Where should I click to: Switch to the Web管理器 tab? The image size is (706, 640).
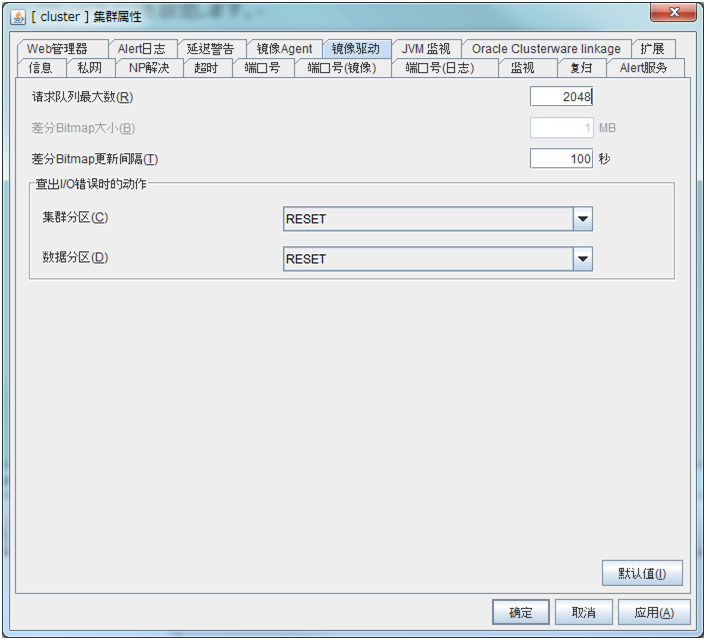62,49
